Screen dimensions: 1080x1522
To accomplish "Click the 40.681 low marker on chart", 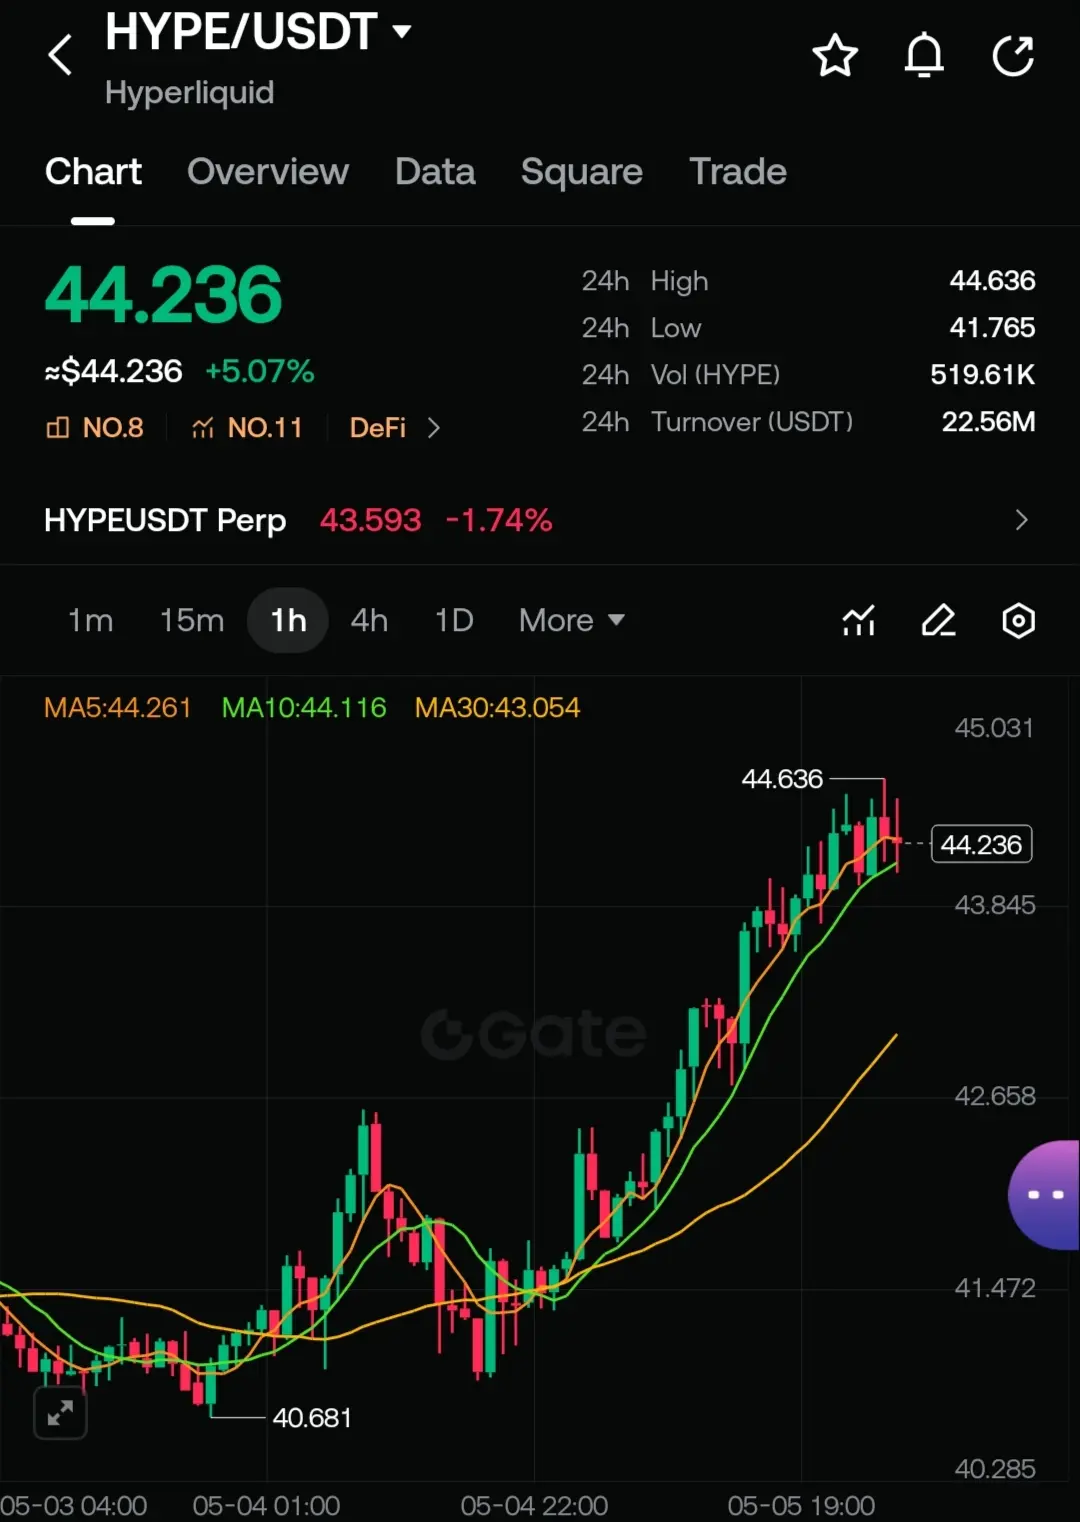I will coord(312,1418).
